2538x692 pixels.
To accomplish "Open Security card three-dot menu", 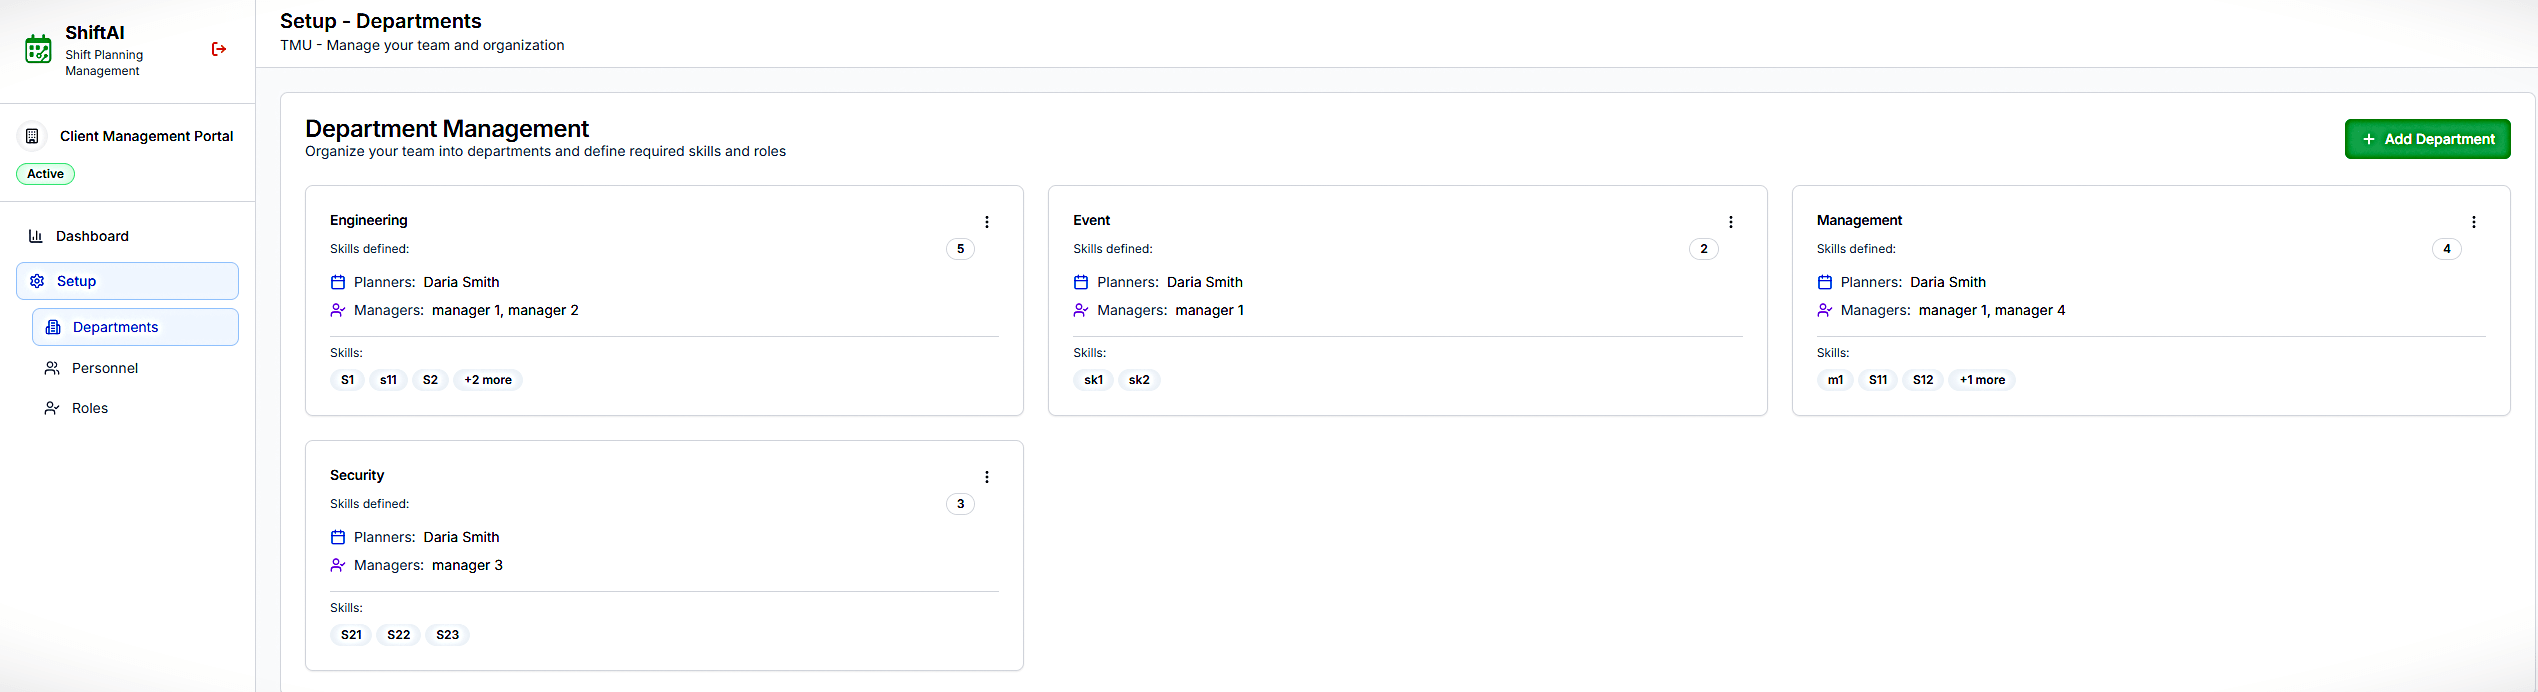I will (x=986, y=477).
